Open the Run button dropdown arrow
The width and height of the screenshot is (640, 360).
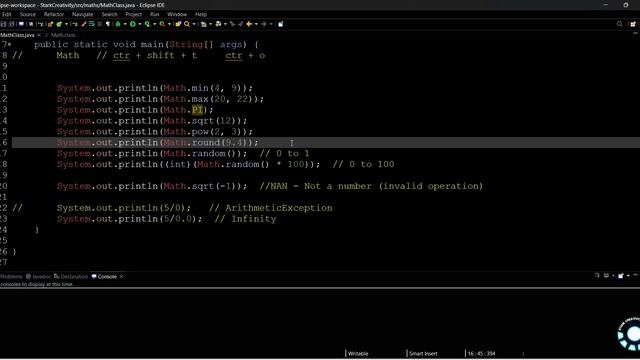pos(140,24)
